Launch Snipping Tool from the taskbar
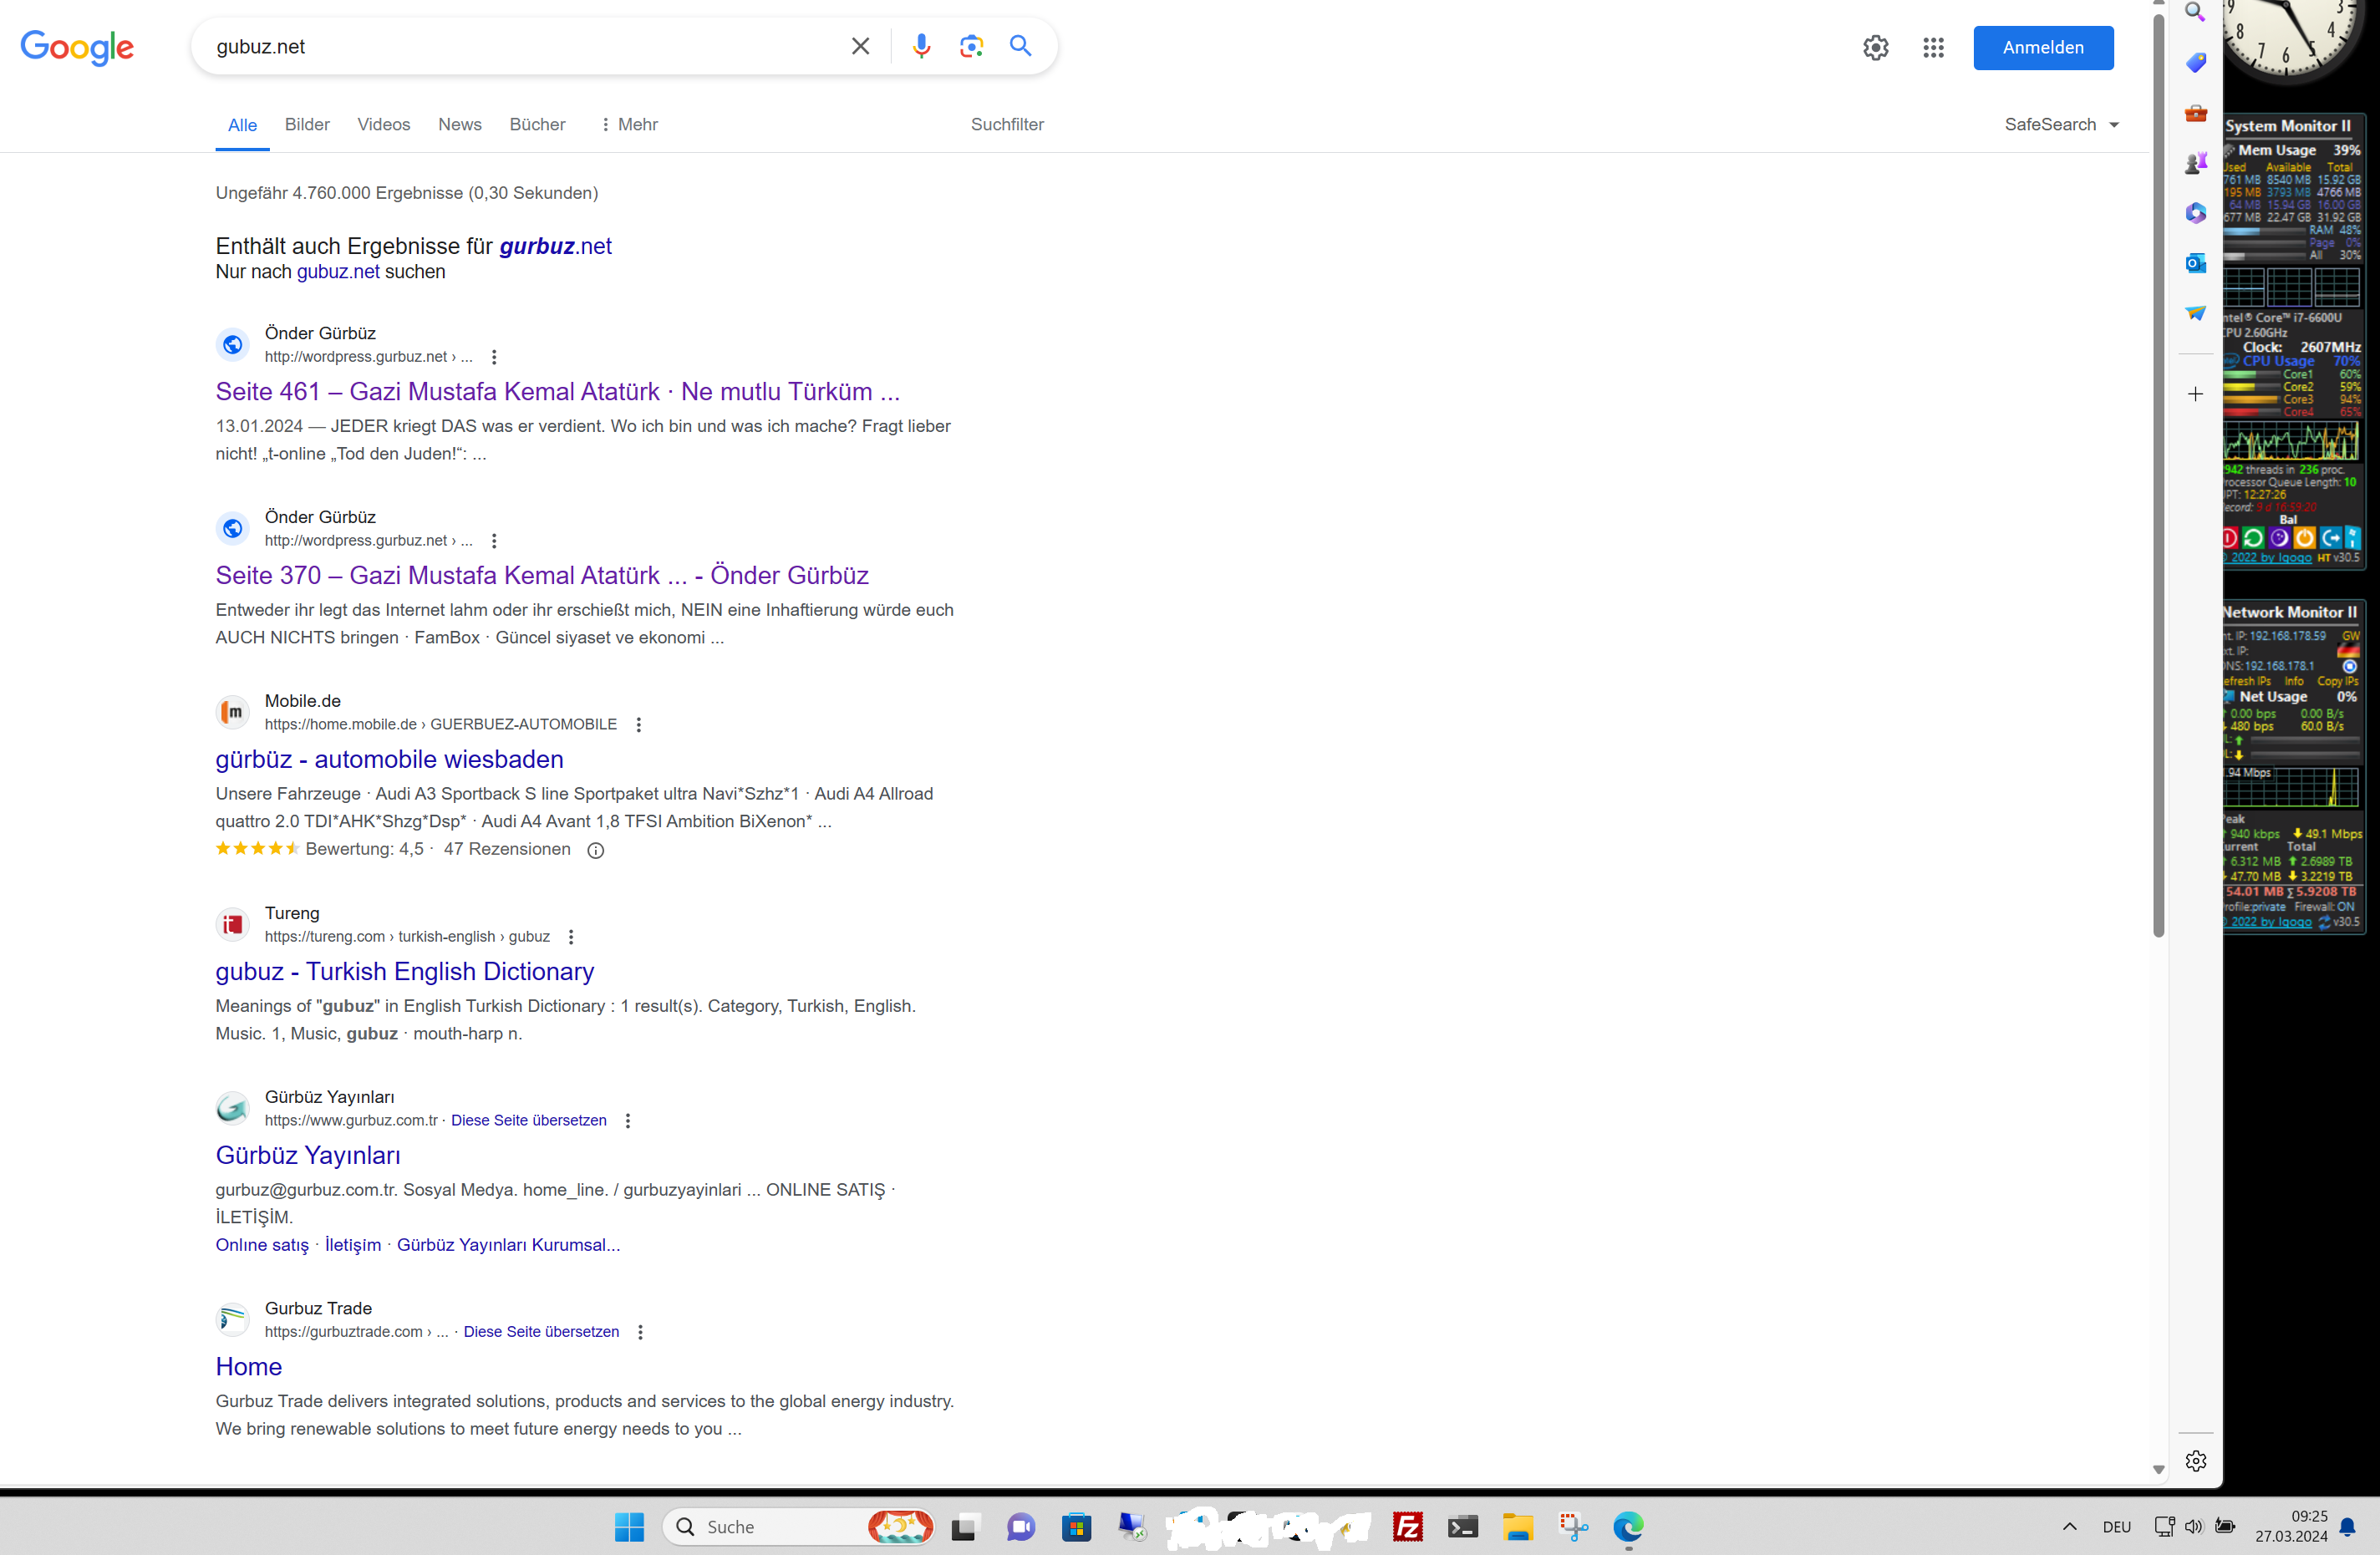This screenshot has height=1555, width=2380. click(1573, 1527)
